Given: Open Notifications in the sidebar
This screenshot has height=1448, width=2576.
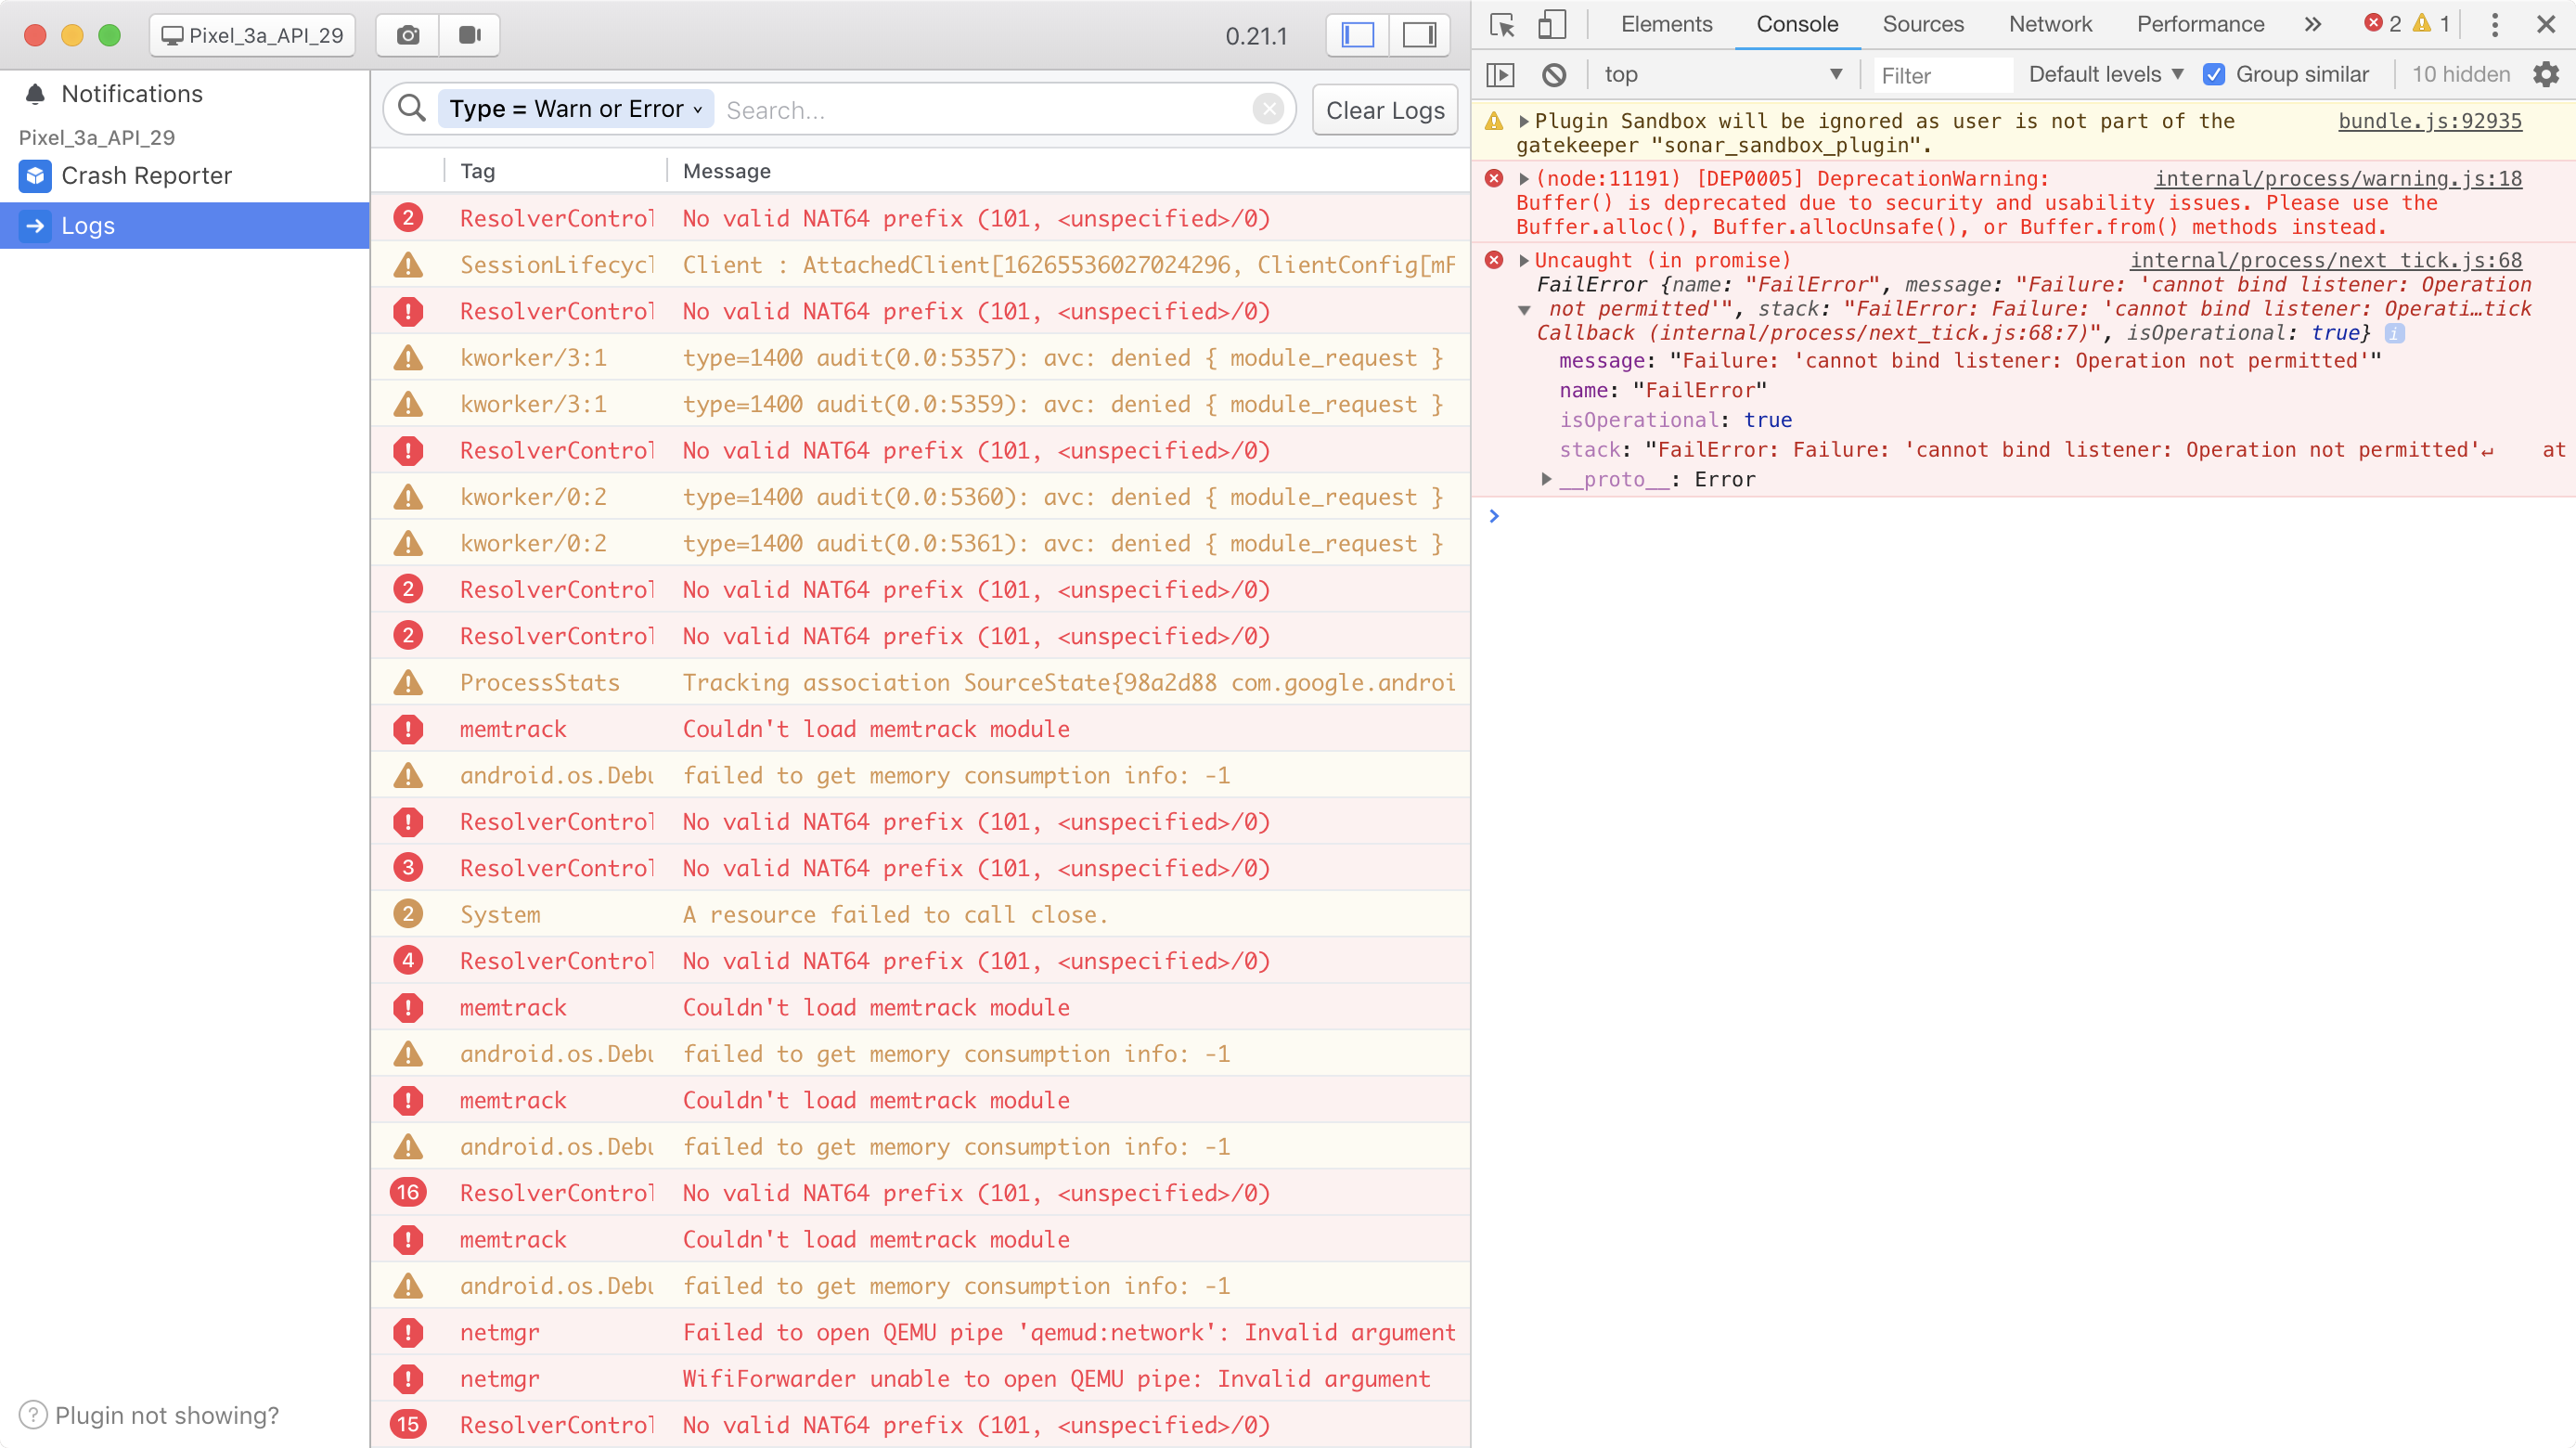Looking at the screenshot, I should point(132,94).
